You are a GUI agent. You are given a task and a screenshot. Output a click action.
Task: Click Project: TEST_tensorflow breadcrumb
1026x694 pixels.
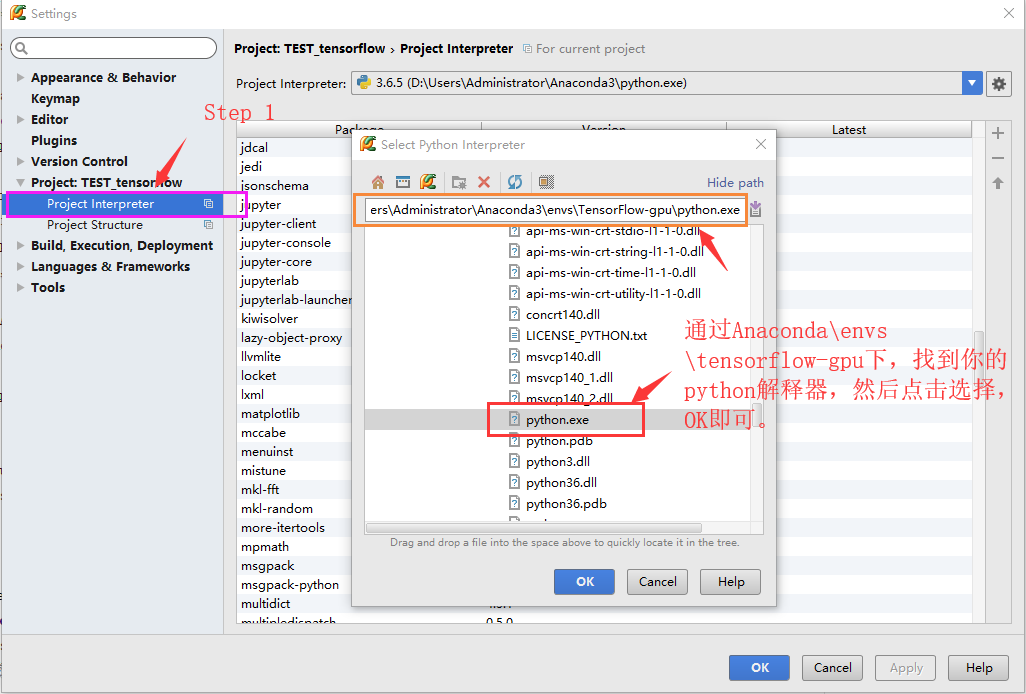(x=310, y=49)
